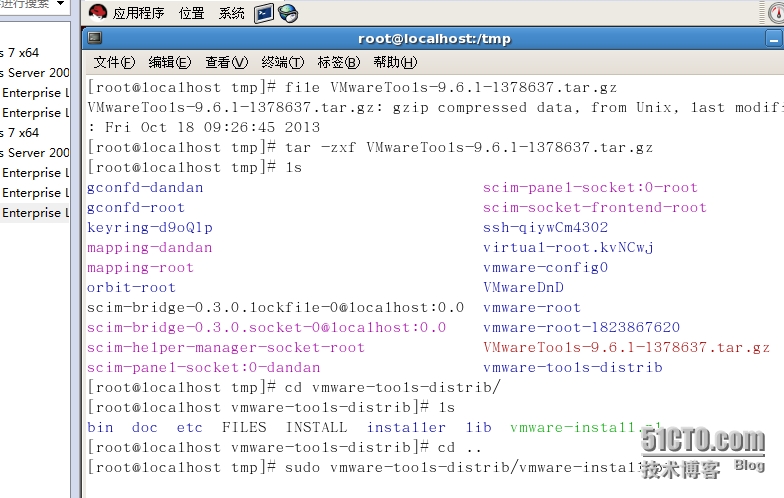Open the 文件(F) menu
784x498 pixels.
click(x=114, y=62)
